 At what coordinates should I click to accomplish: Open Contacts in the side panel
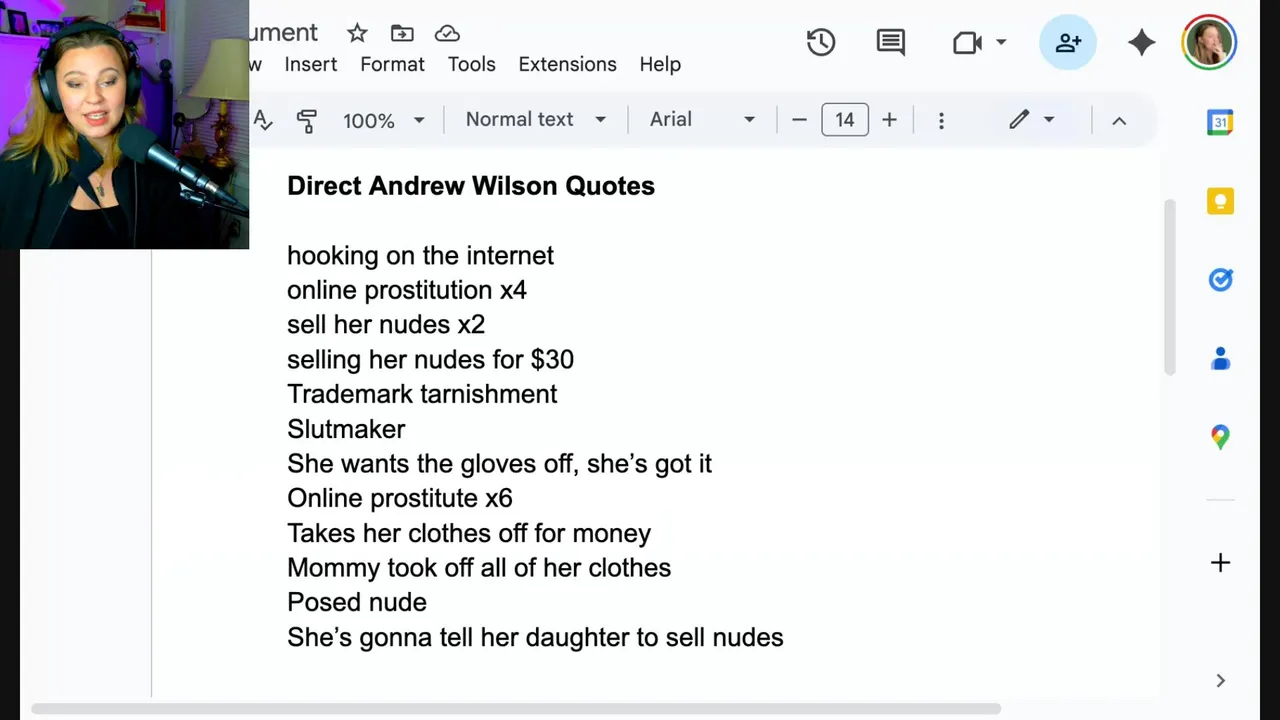[x=1220, y=358]
